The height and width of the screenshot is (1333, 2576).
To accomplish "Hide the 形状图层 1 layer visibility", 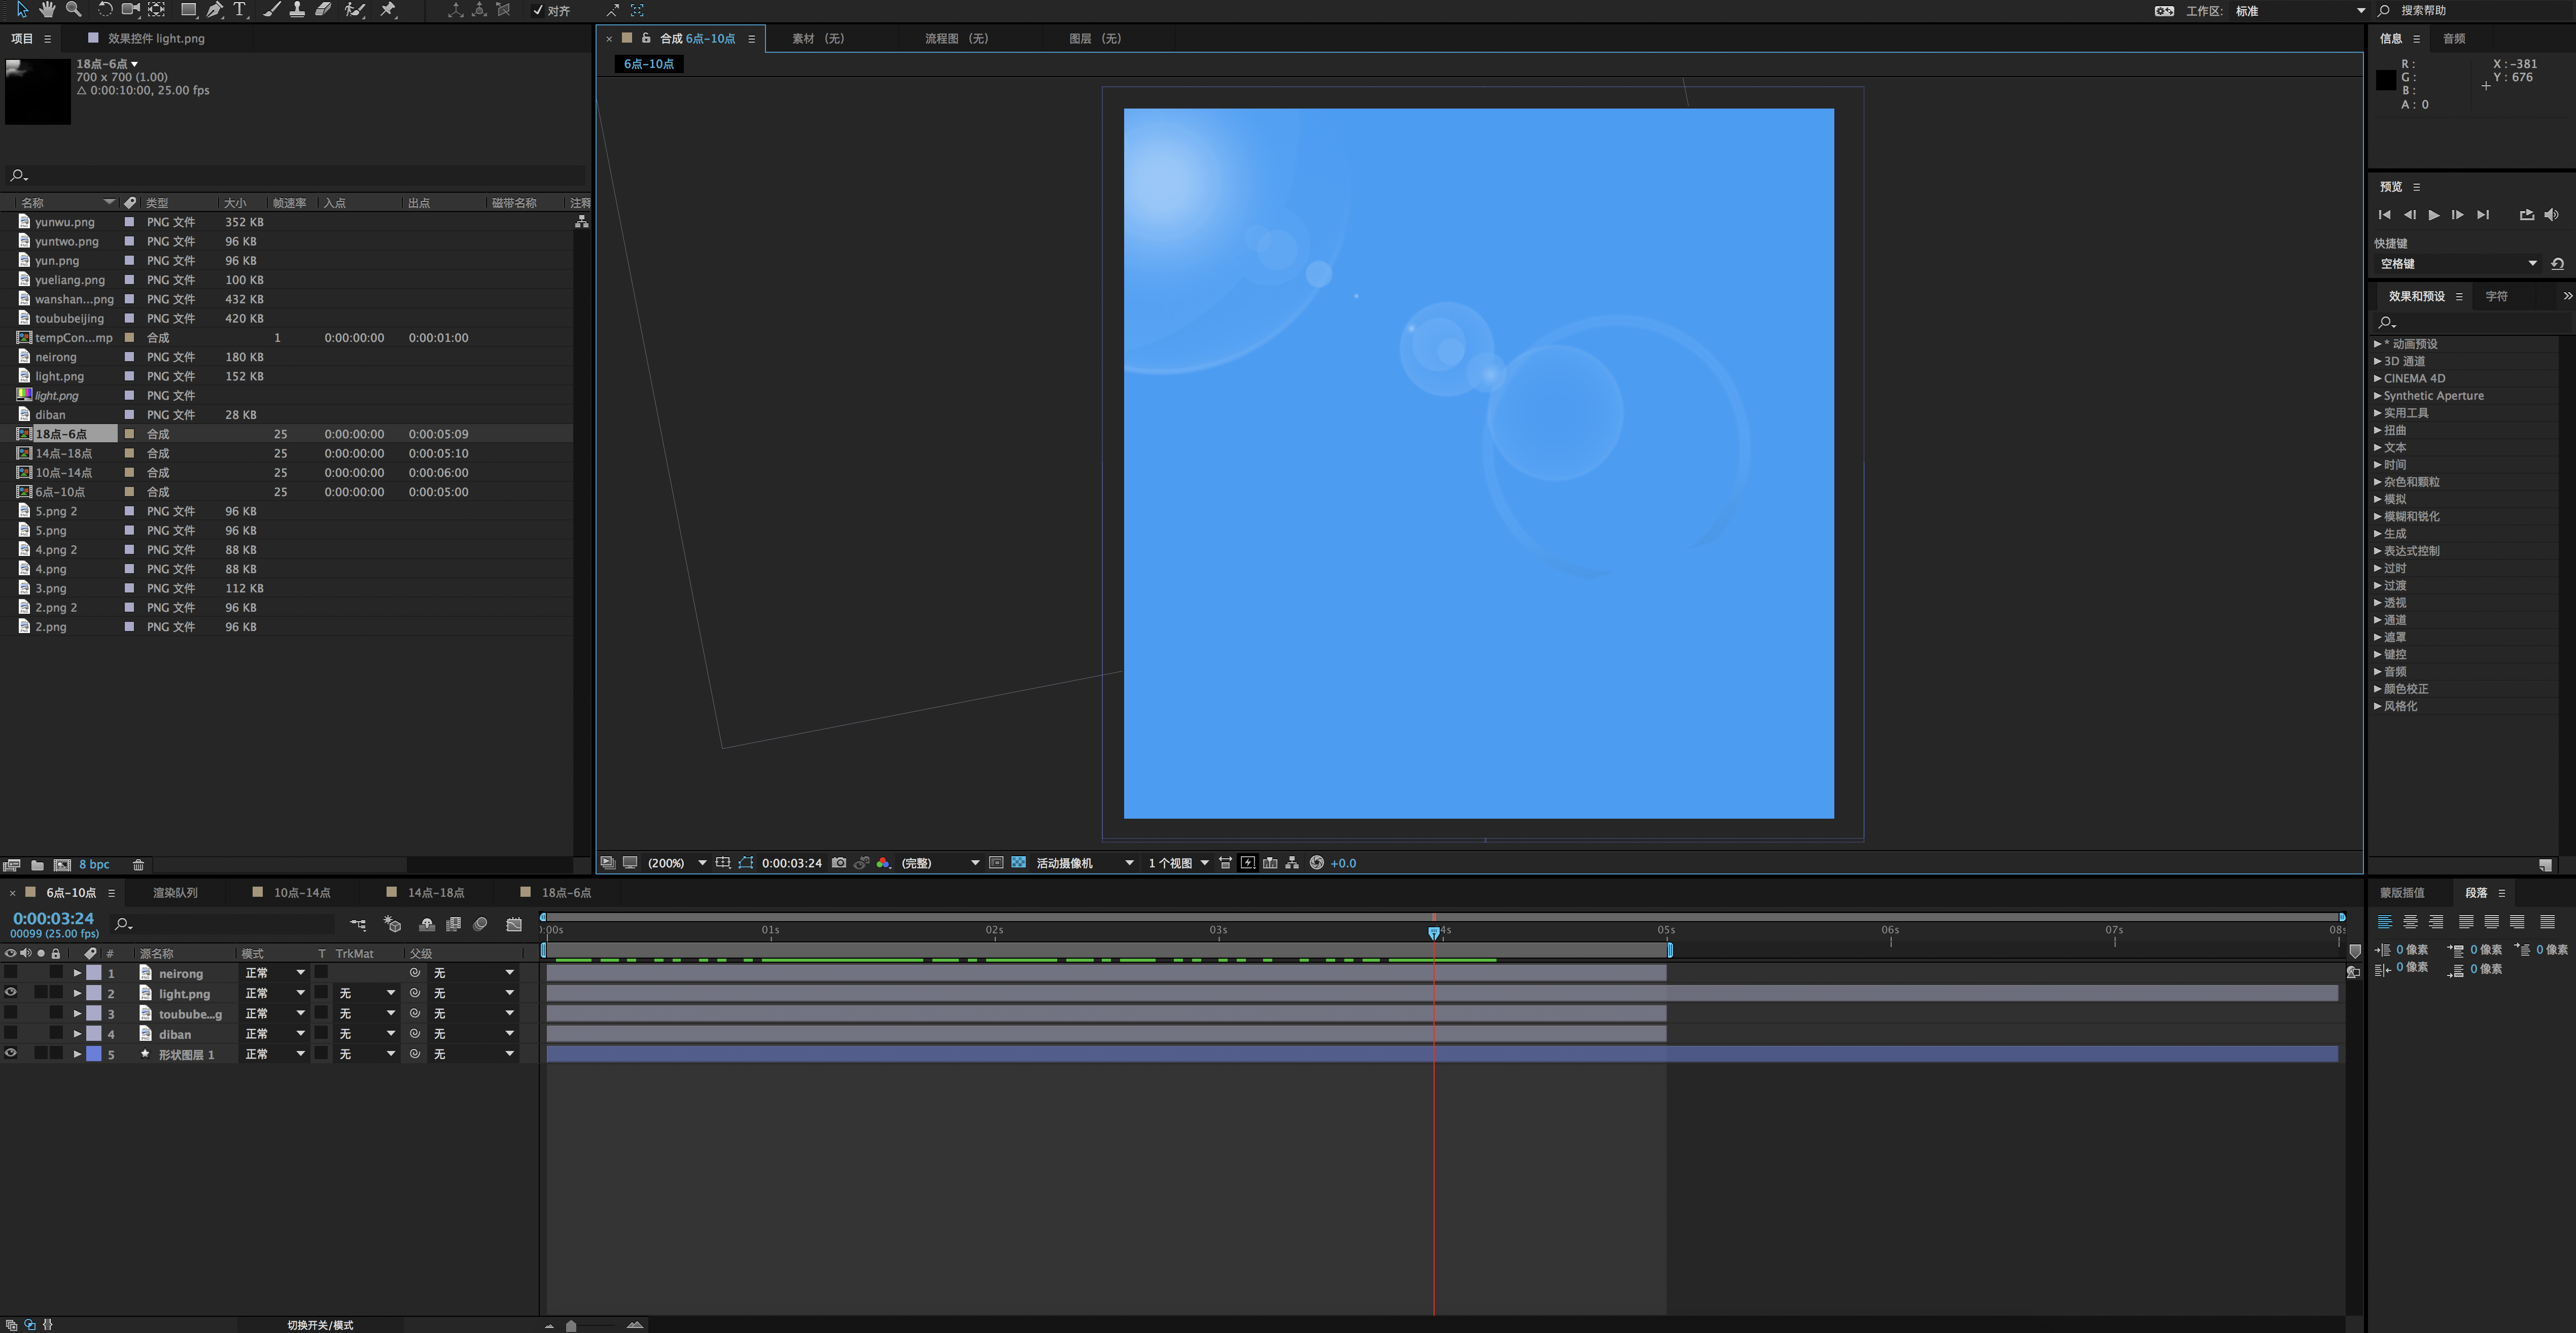I will coord(11,1053).
